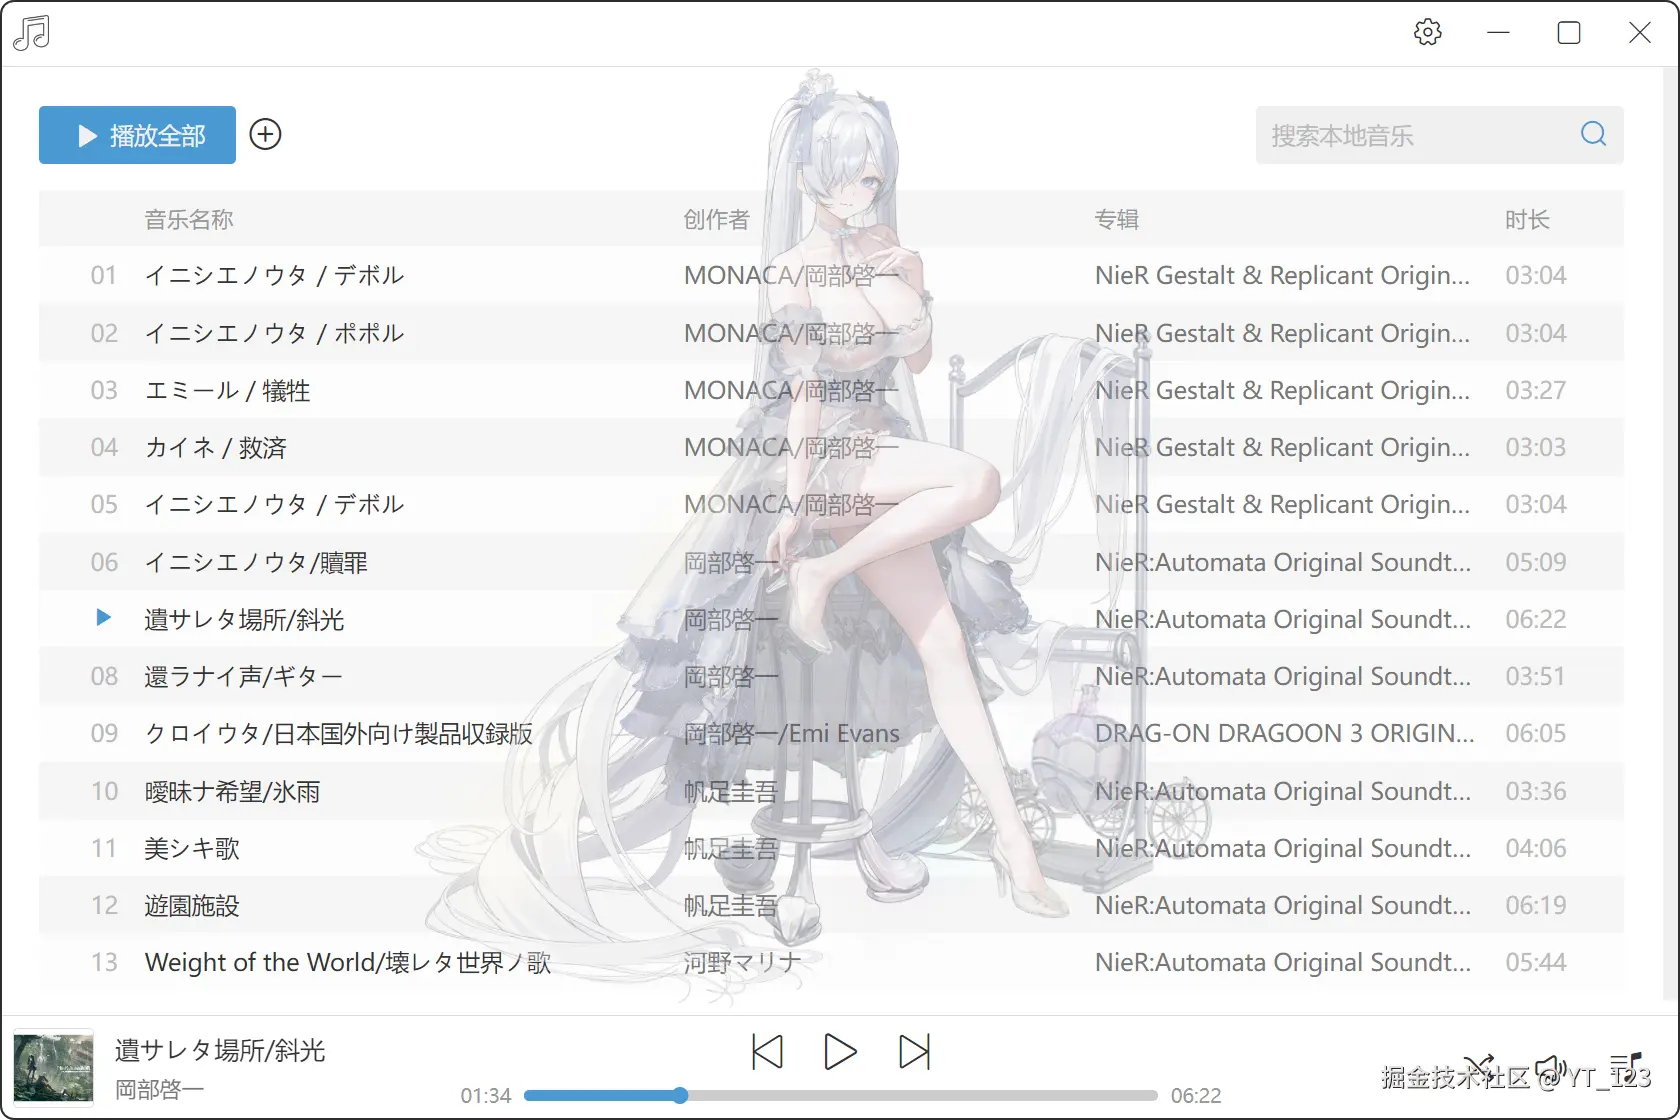
Task: Open settings with the gear icon
Action: click(x=1427, y=32)
